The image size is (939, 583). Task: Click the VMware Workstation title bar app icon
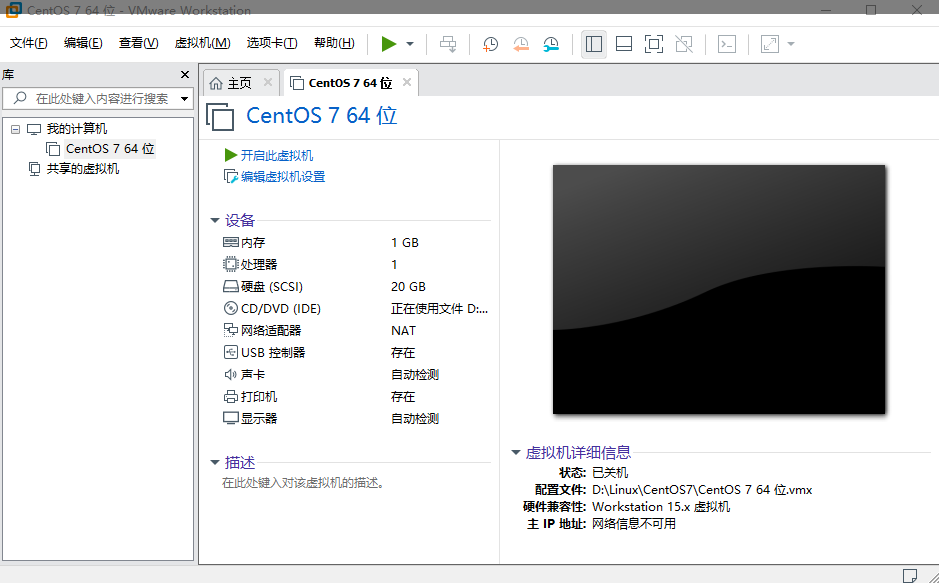pos(13,10)
